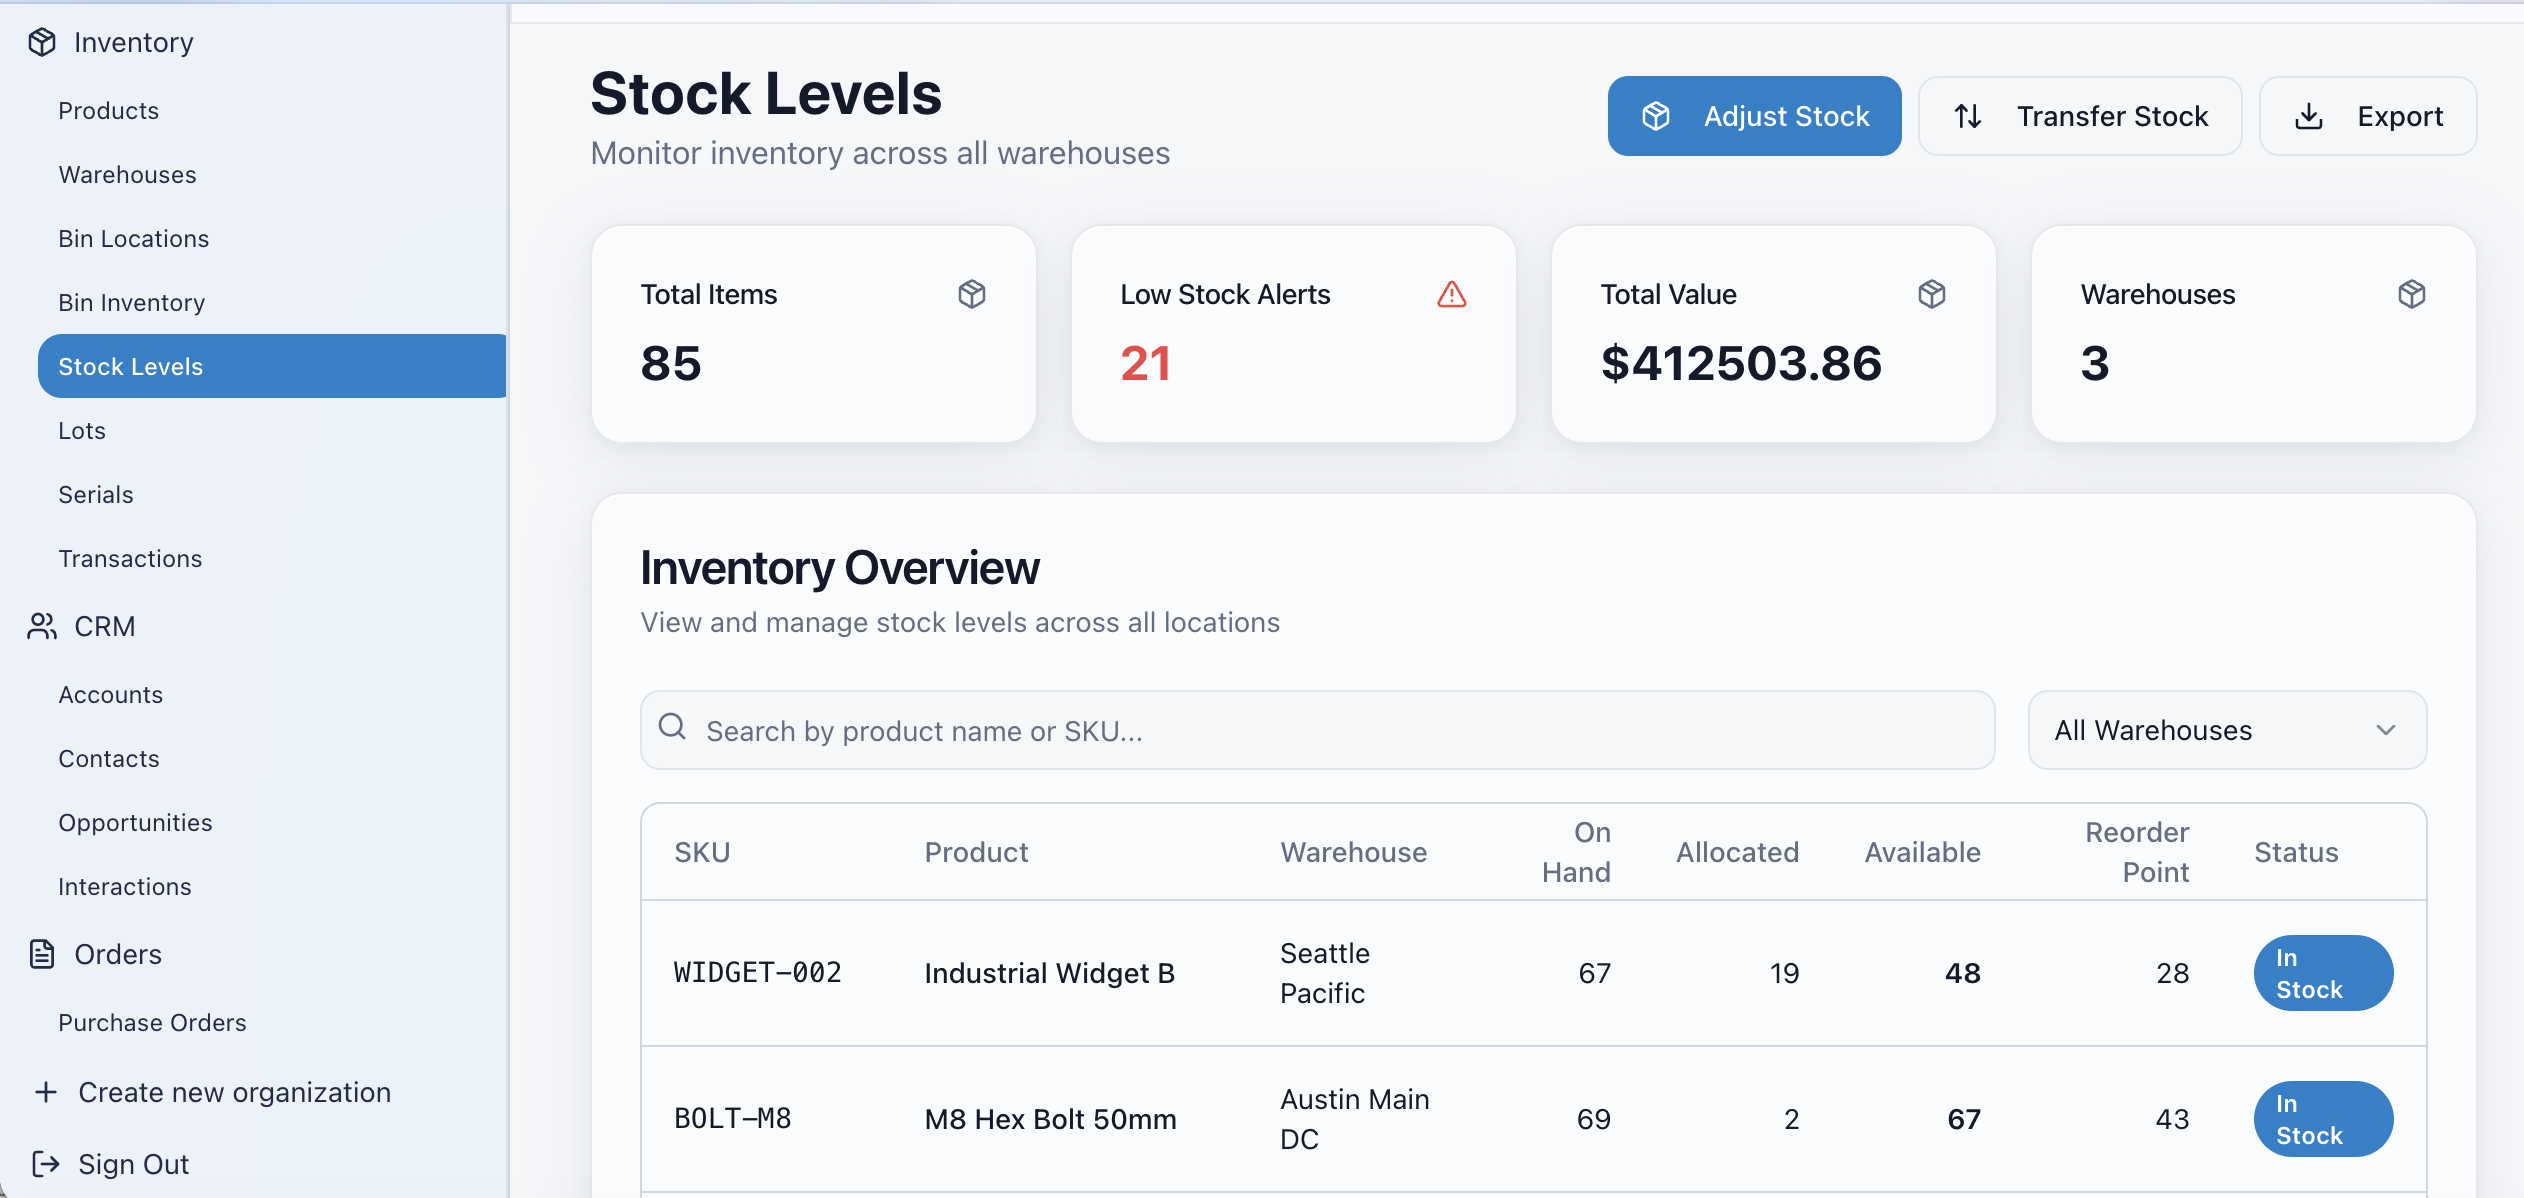Select Bin Inventory in sidebar
This screenshot has height=1198, width=2524.
[131, 302]
